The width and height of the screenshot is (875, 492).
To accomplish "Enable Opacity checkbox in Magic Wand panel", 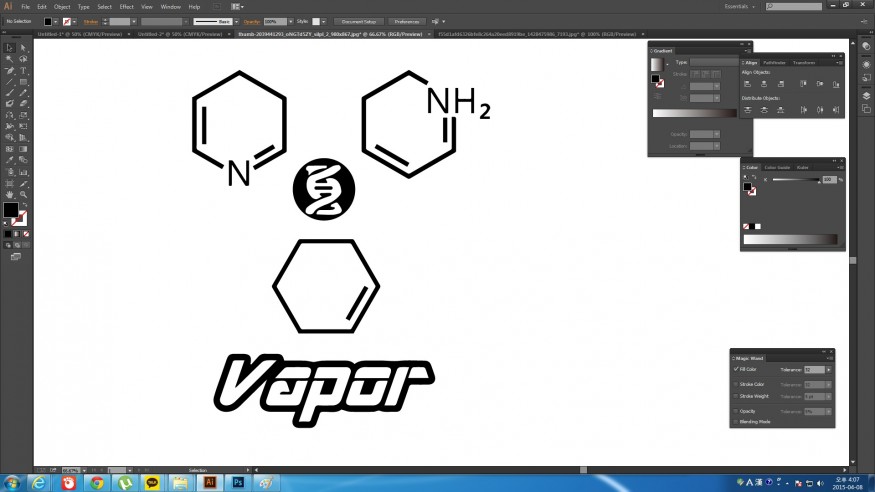I will pos(736,411).
